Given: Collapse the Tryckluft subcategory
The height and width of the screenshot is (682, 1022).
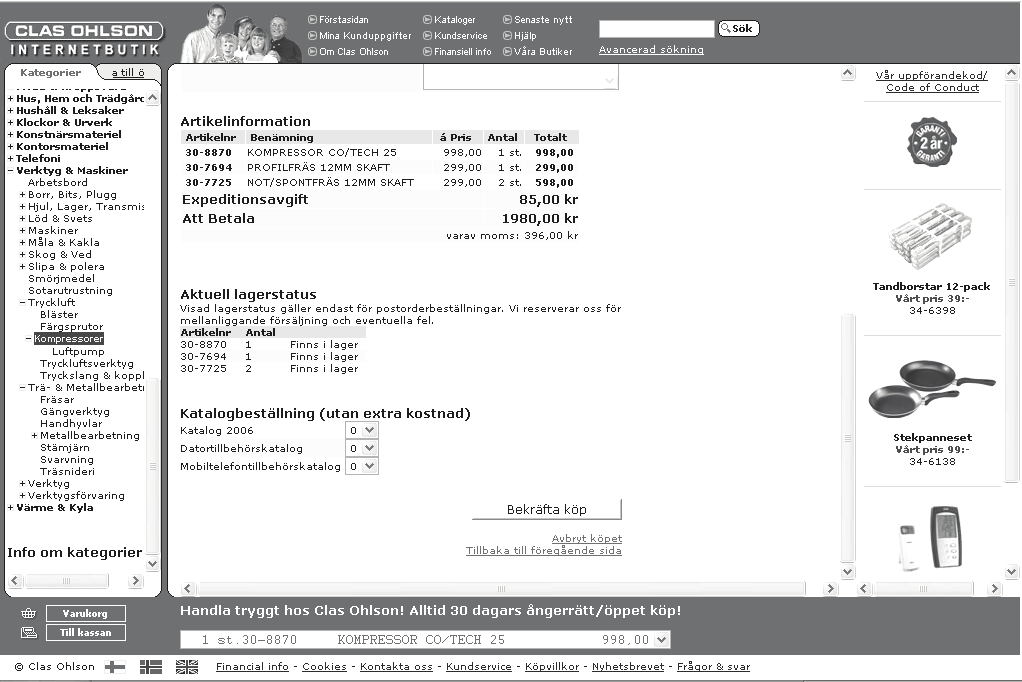Looking at the screenshot, I should click(22, 303).
